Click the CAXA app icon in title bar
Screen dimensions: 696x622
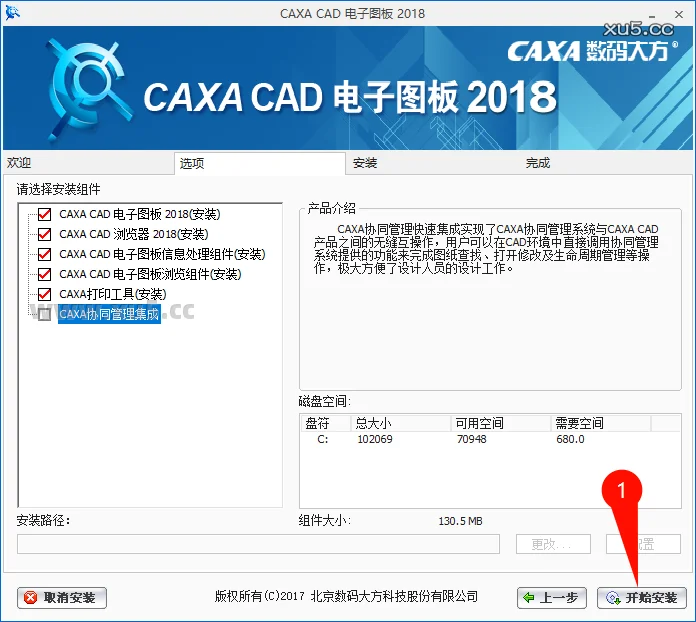[x=12, y=12]
